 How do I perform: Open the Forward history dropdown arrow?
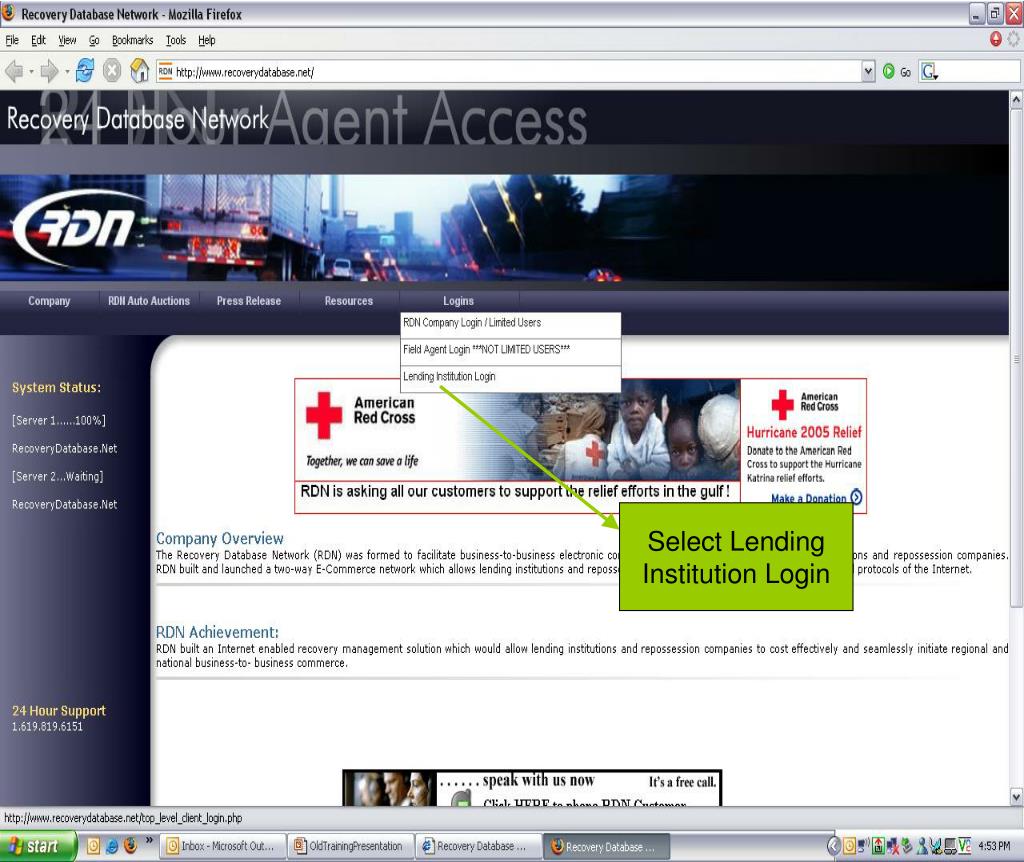(x=67, y=72)
